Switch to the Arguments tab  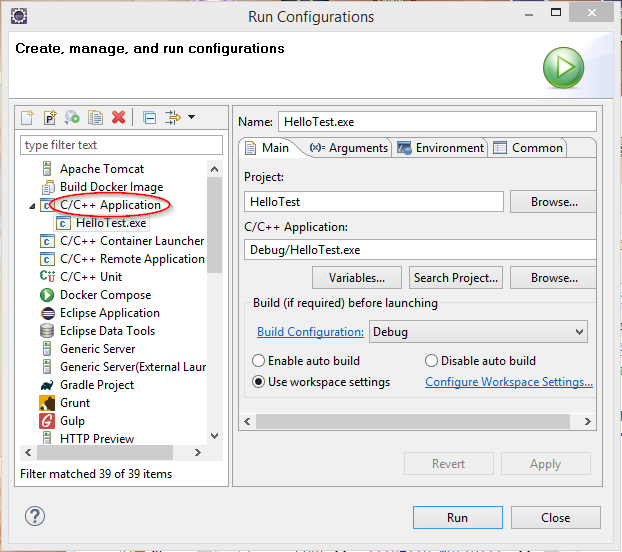[348, 148]
